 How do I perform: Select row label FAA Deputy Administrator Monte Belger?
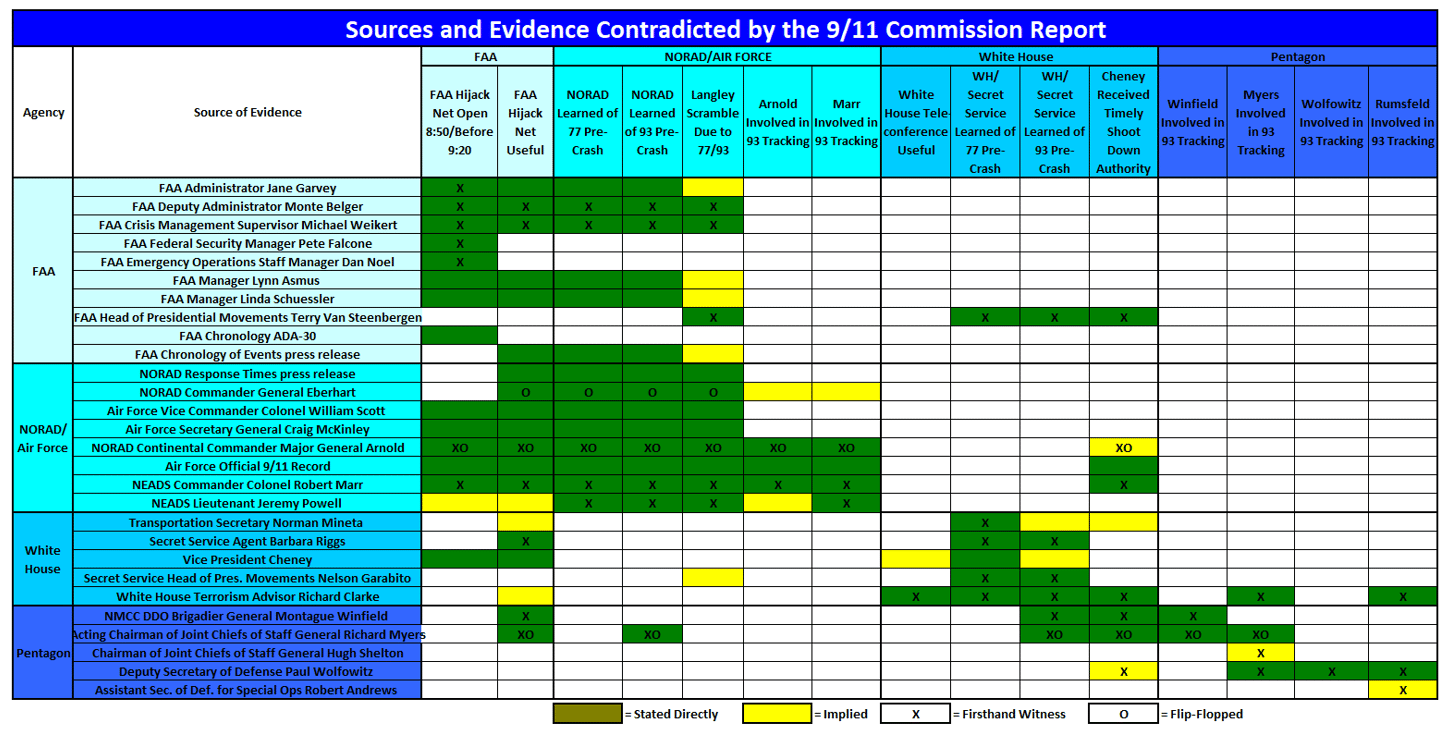pos(247,206)
